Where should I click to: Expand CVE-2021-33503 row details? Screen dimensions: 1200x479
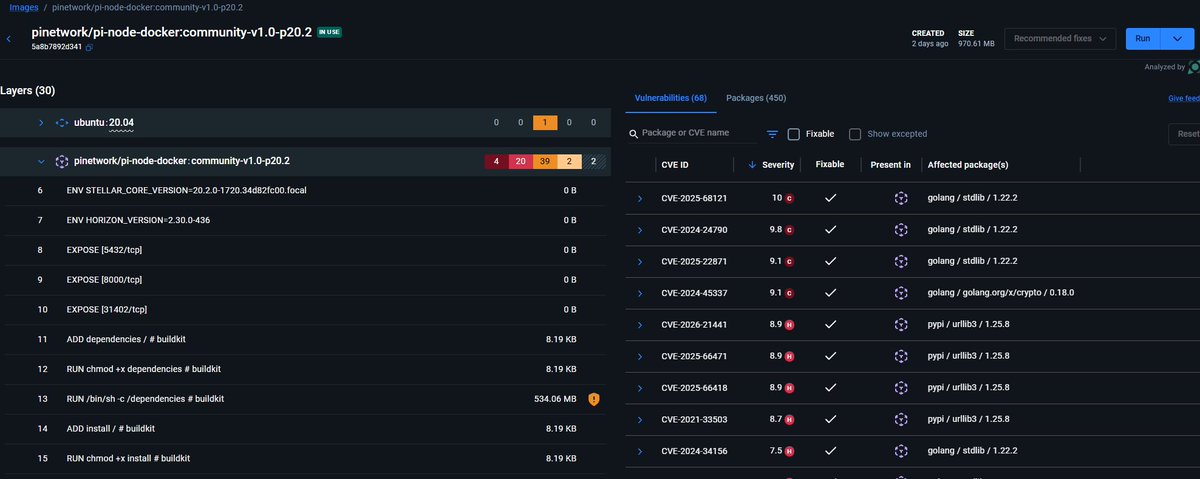[640, 419]
